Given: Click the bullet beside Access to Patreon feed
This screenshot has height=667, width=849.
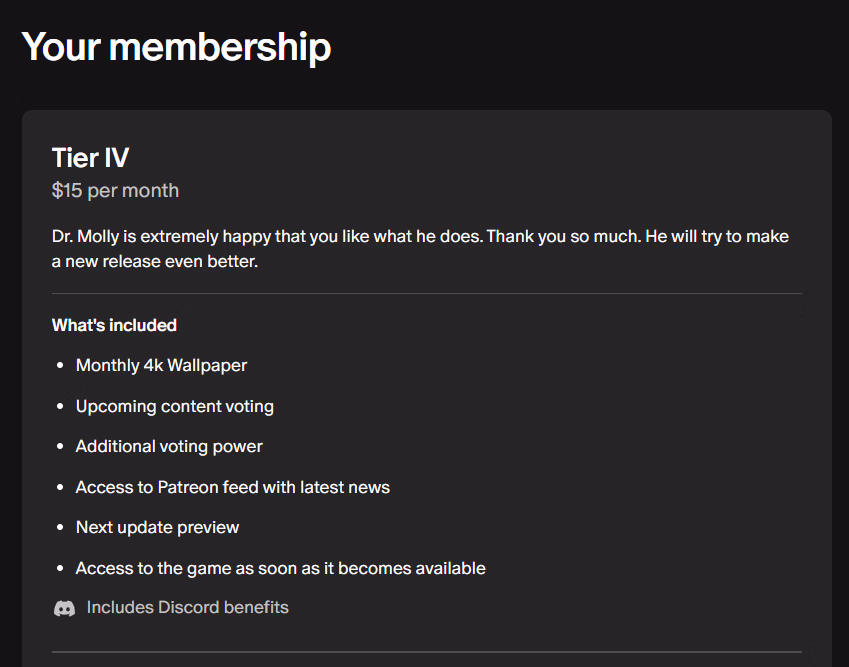Looking at the screenshot, I should (61, 488).
